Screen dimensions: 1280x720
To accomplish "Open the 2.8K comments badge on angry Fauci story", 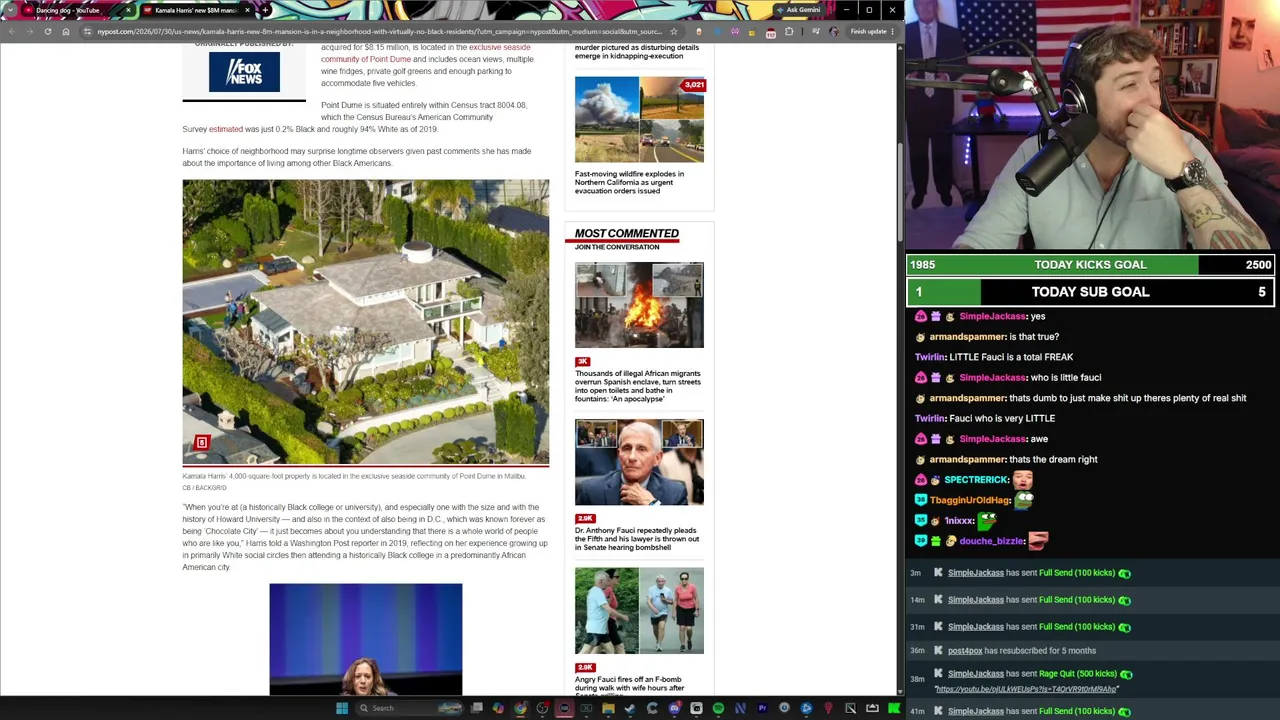I will pos(585,667).
